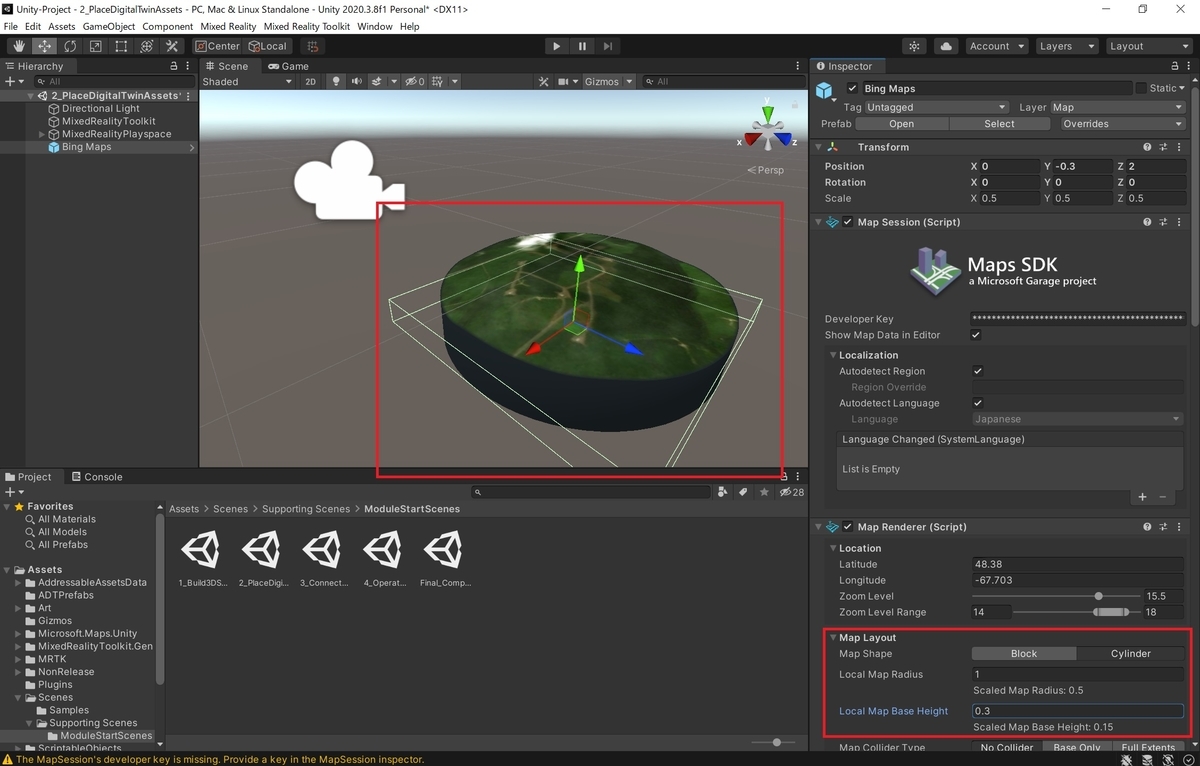Open the Collab services sun icon
Screen dimensions: 1200x766
click(x=915, y=46)
